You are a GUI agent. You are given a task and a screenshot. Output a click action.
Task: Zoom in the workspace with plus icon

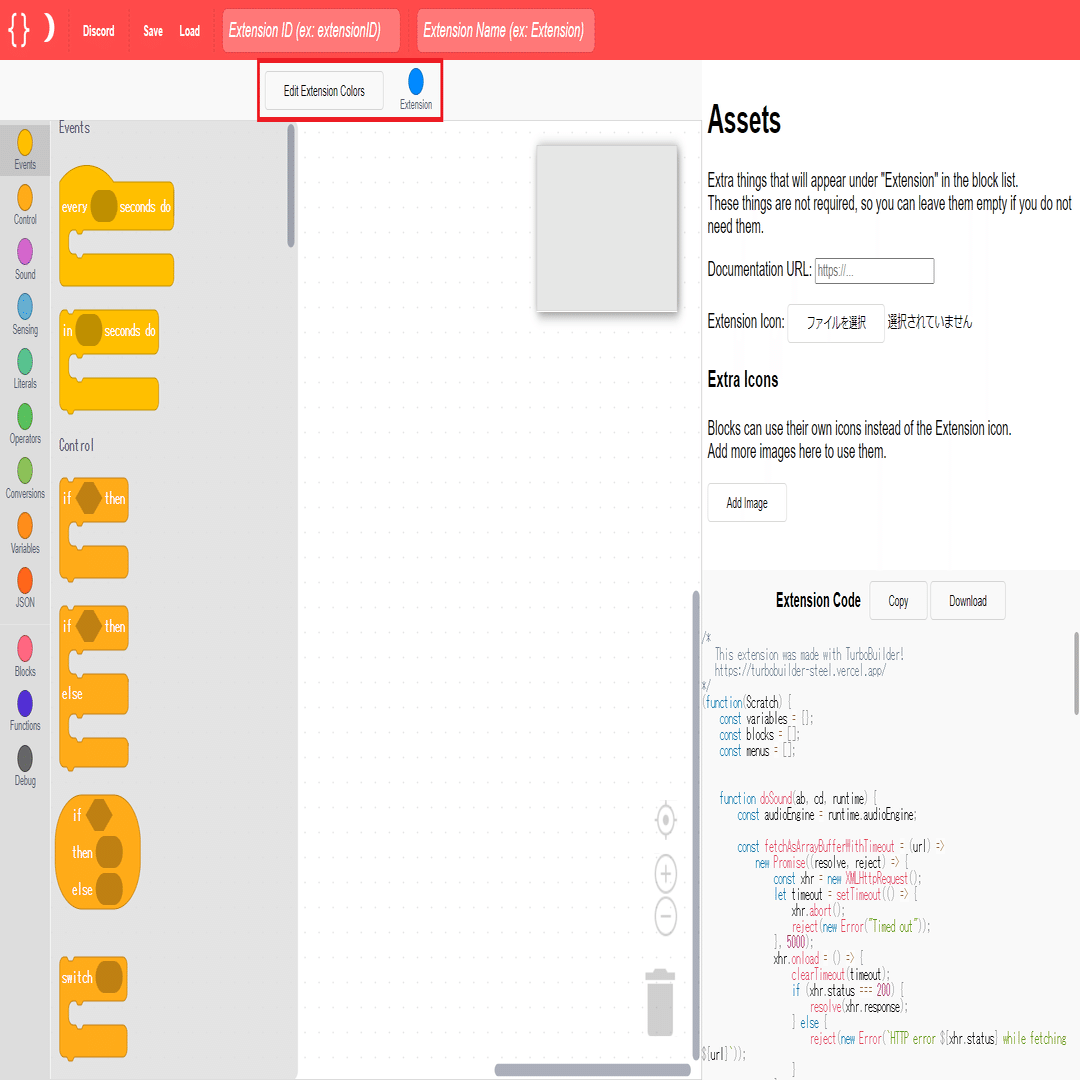pyautogui.click(x=665, y=874)
